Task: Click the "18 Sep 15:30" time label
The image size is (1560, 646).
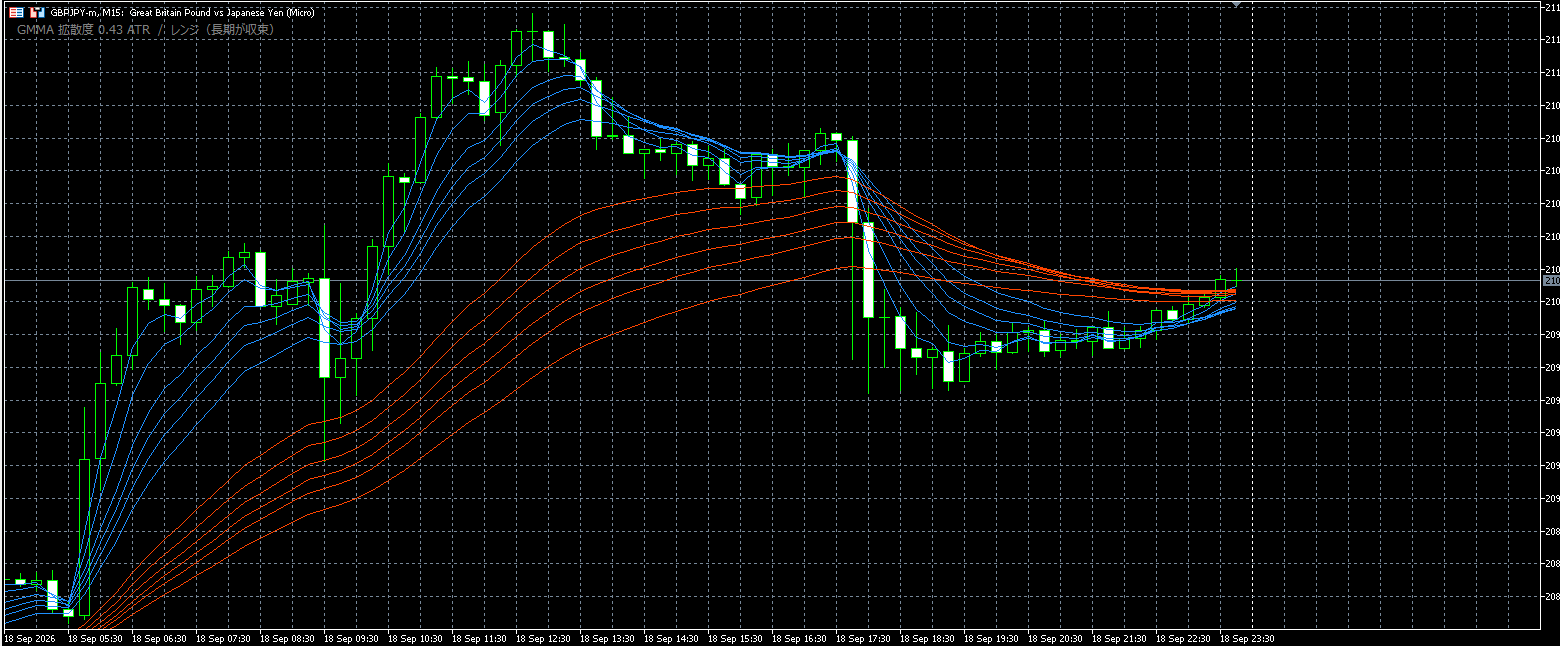Action: 734,638
